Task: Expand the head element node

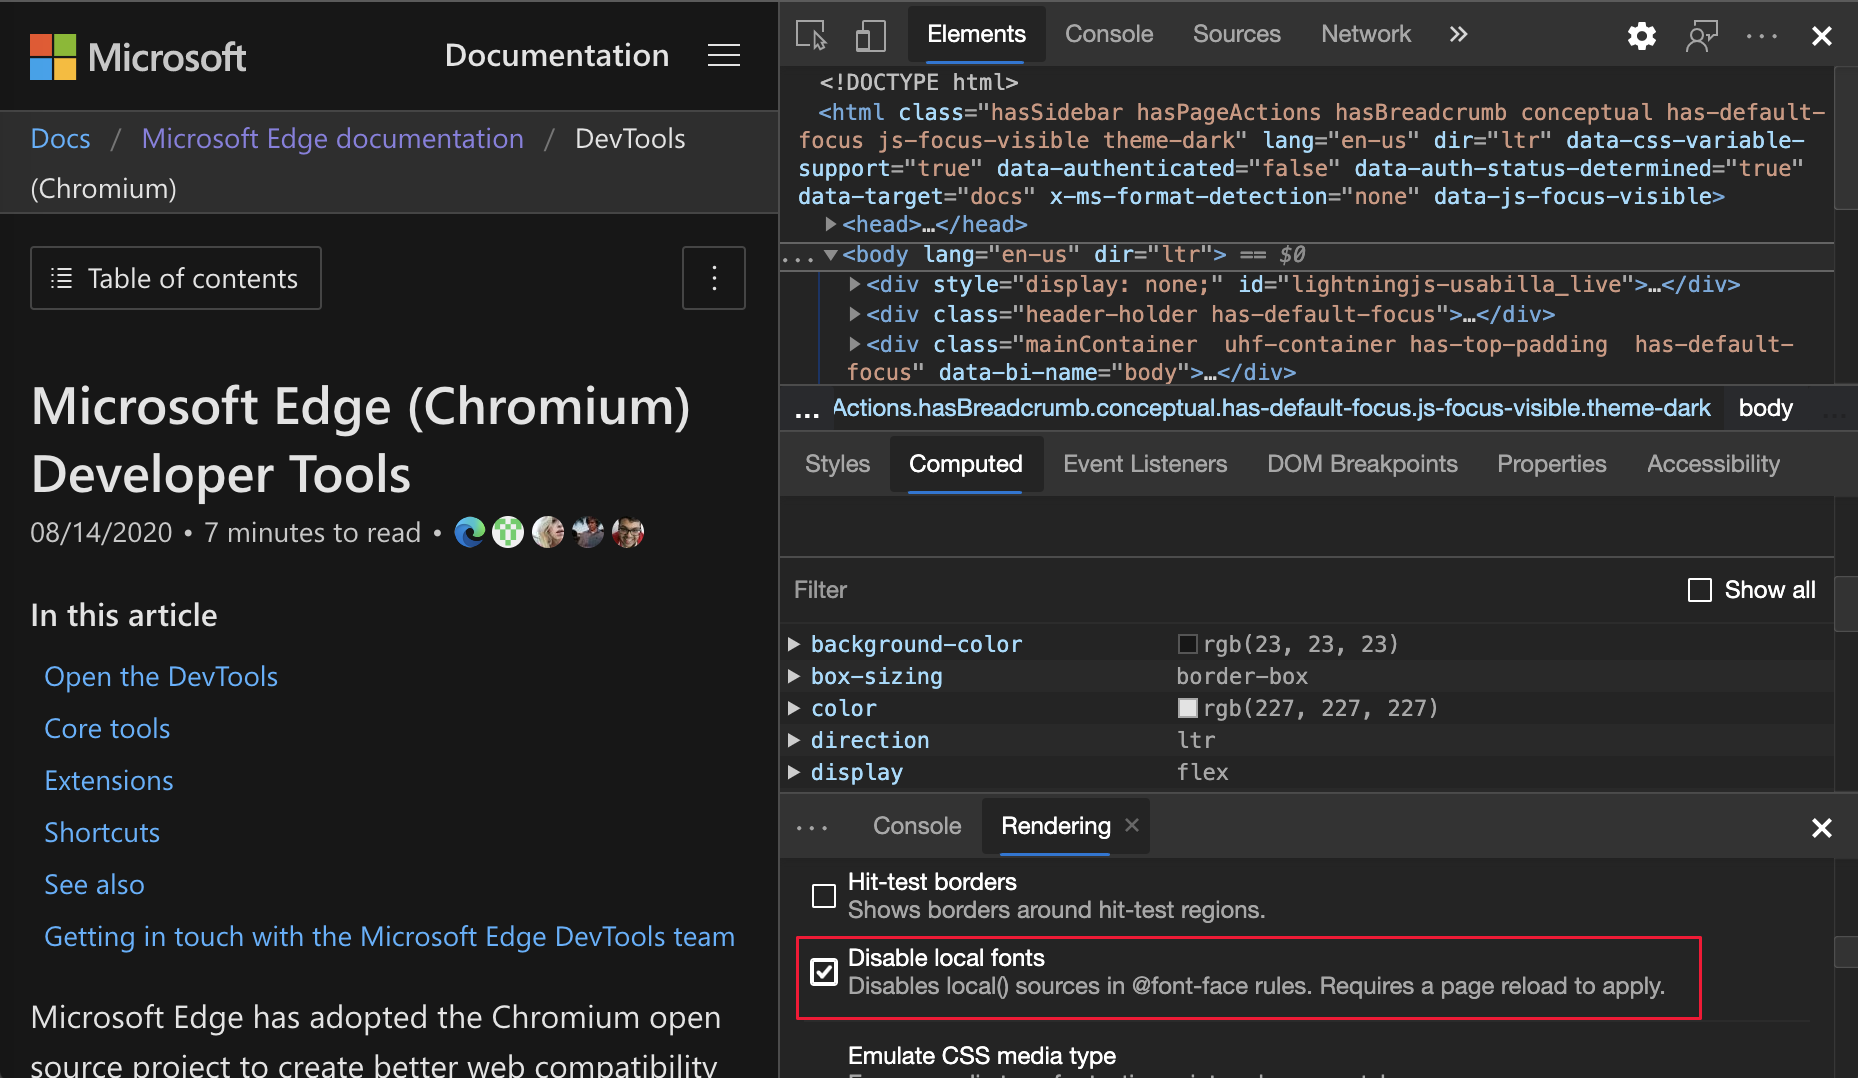Action: pyautogui.click(x=830, y=224)
